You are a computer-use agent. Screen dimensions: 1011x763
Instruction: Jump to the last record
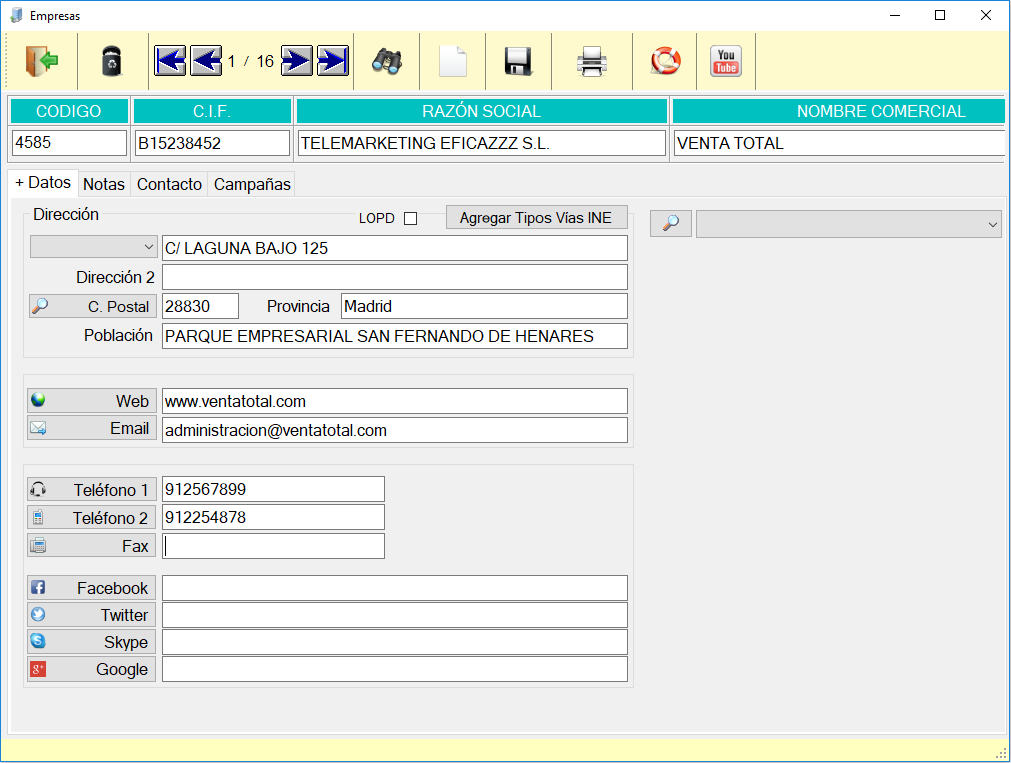click(x=333, y=61)
